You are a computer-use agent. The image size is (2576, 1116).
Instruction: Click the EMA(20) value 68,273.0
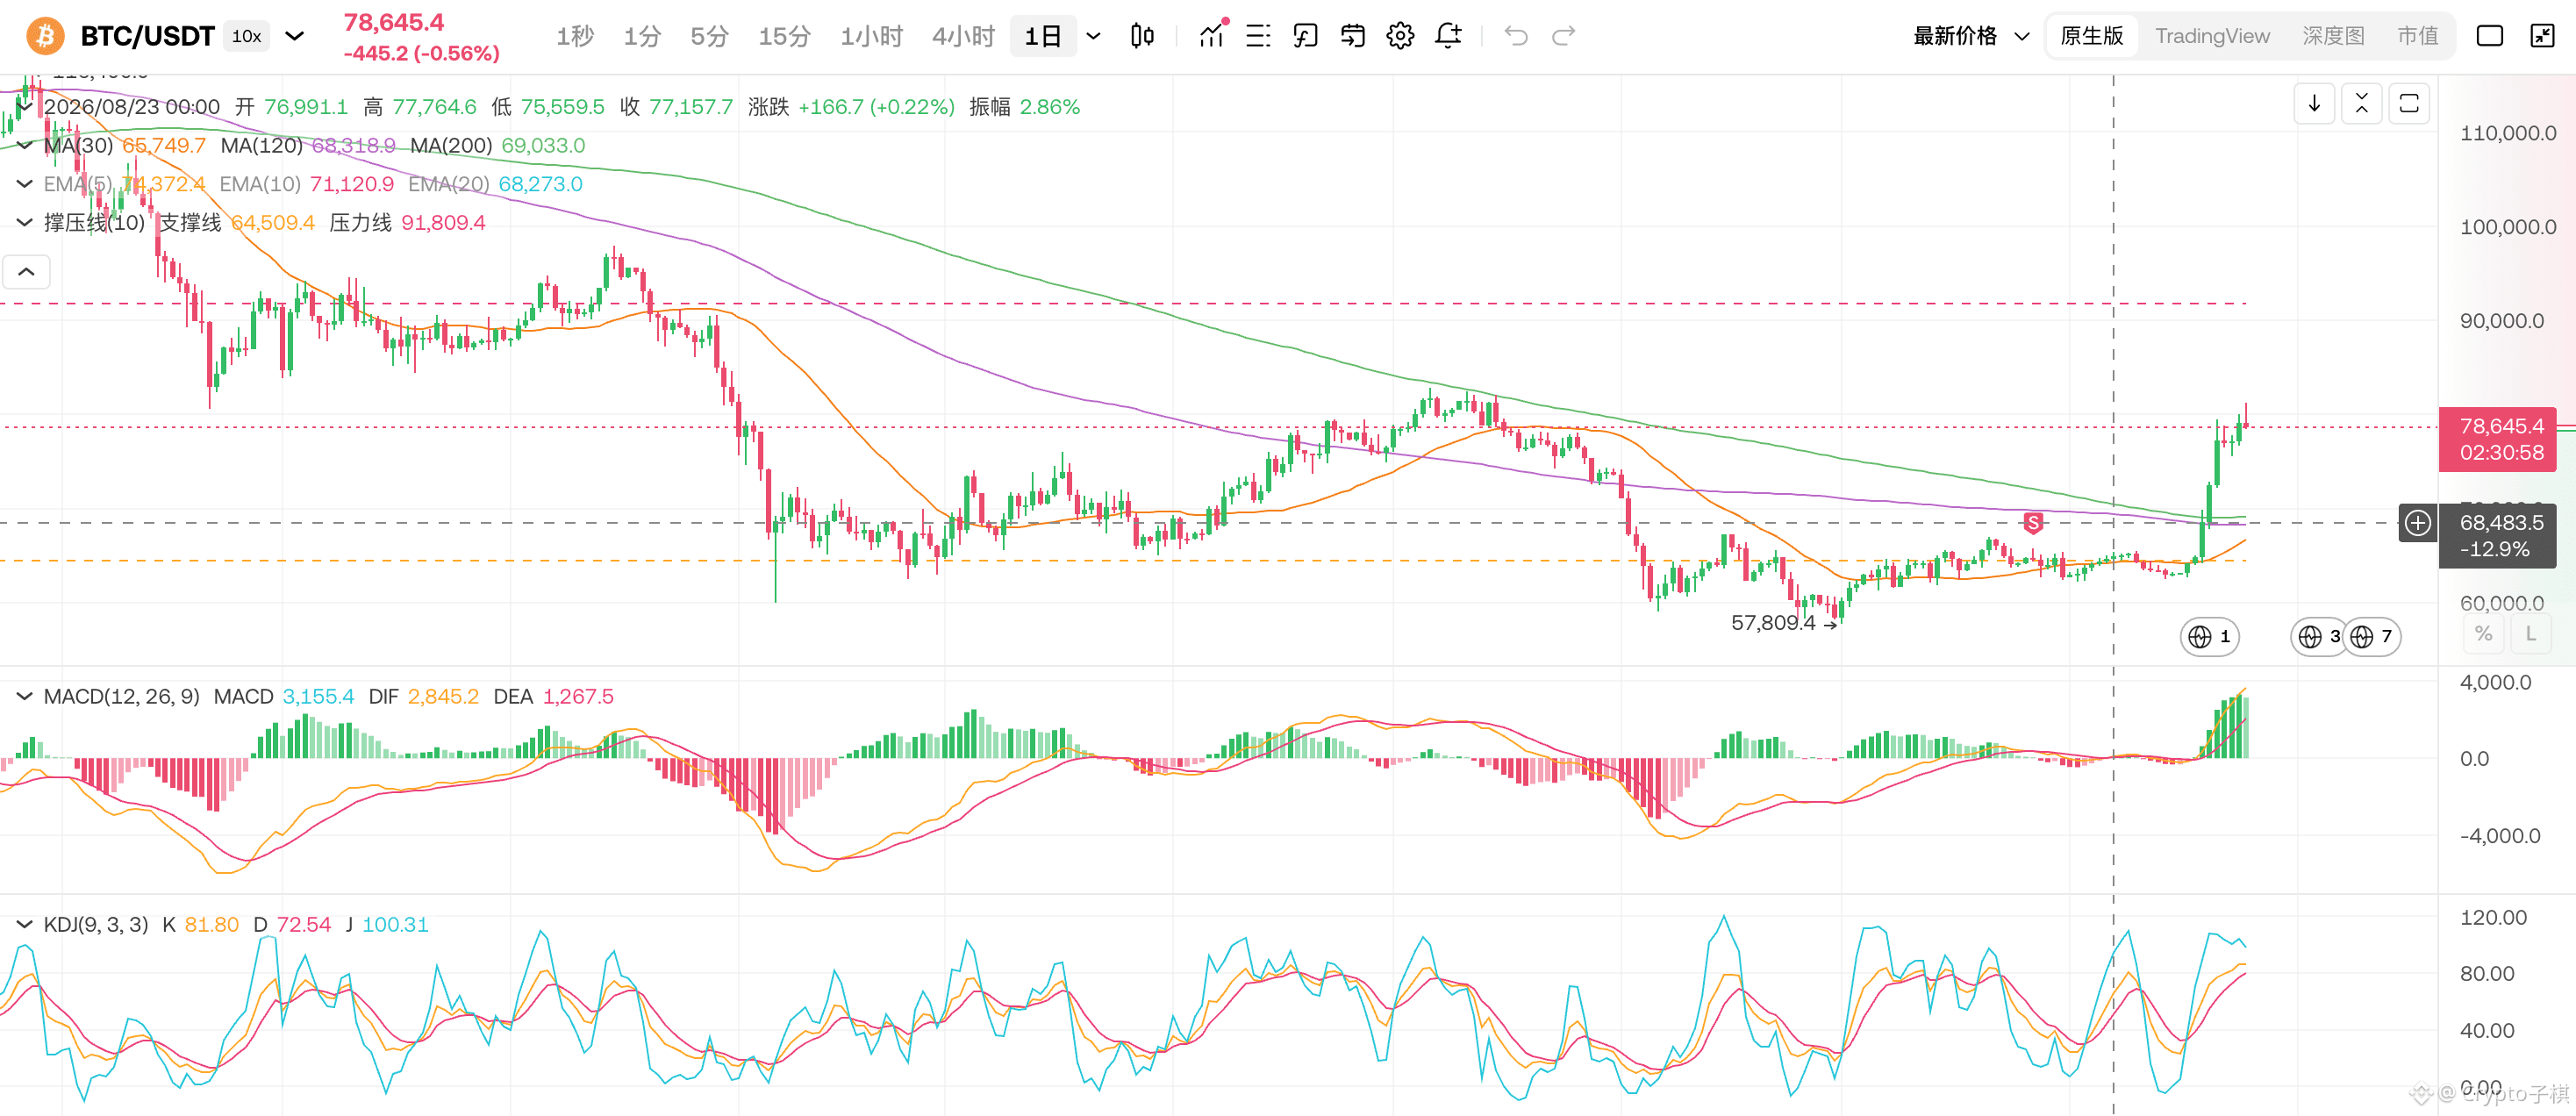pyautogui.click(x=540, y=184)
